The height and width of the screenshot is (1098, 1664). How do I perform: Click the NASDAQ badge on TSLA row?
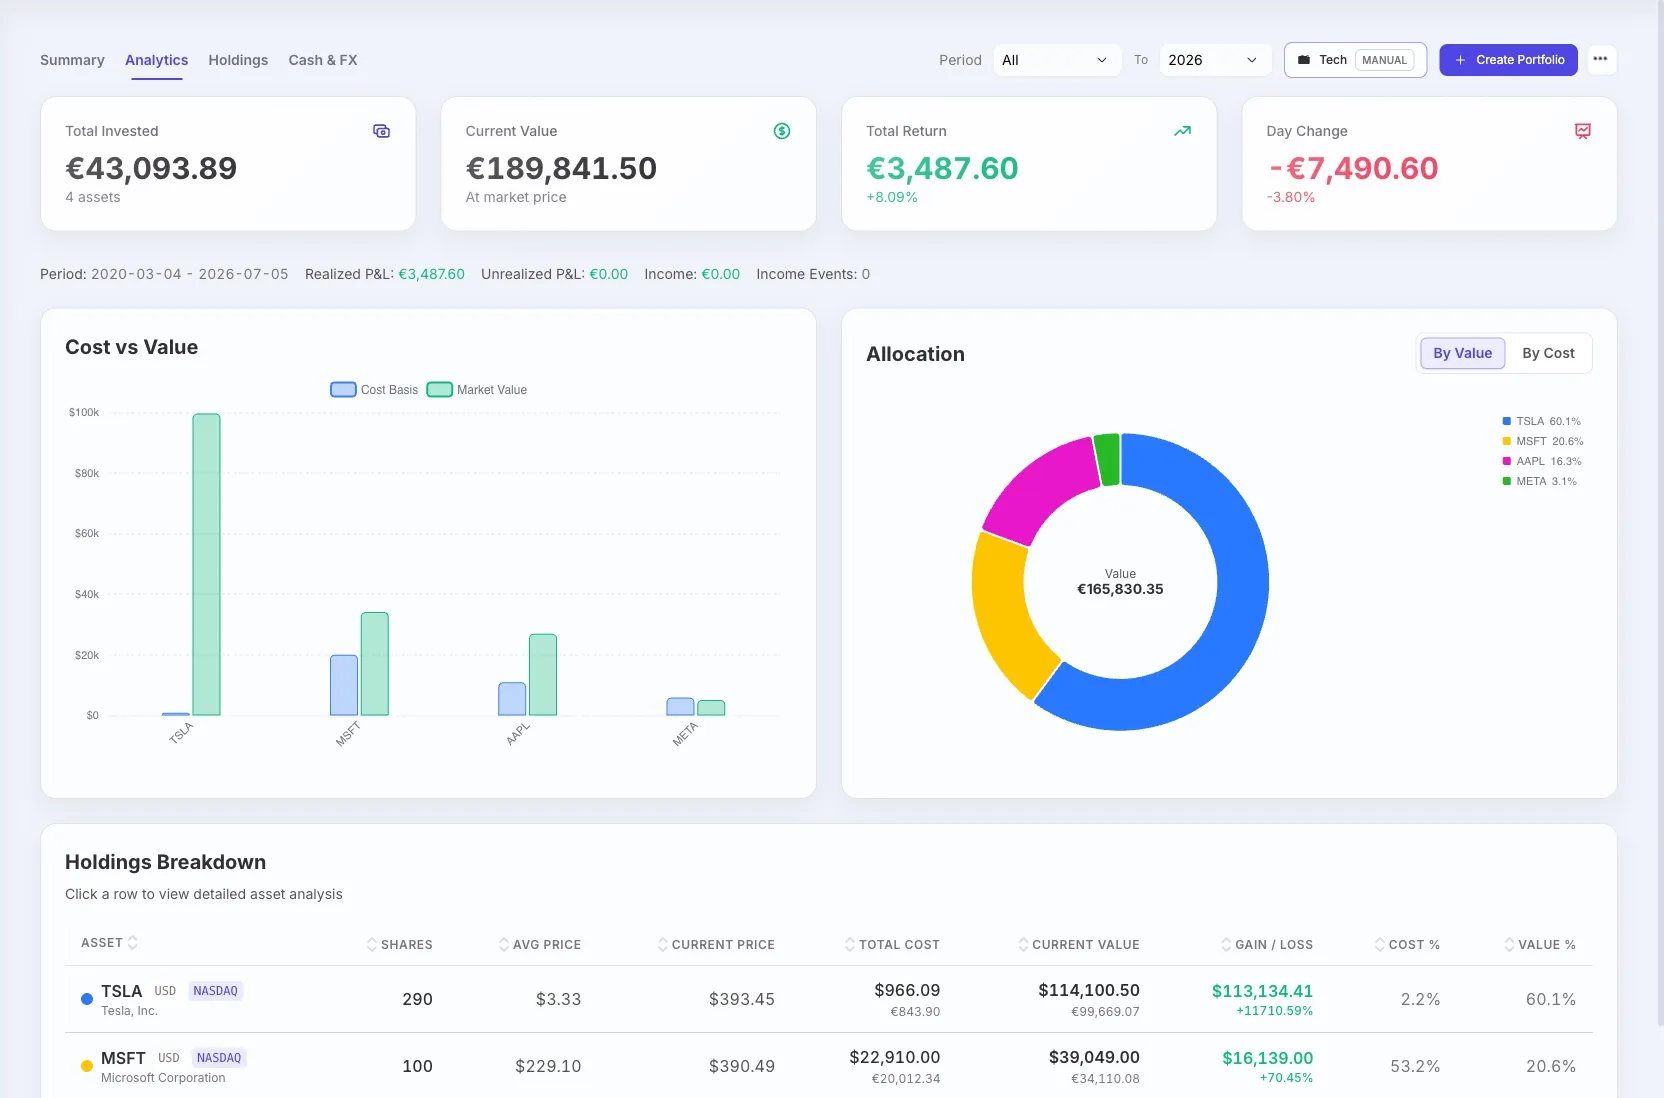[215, 991]
